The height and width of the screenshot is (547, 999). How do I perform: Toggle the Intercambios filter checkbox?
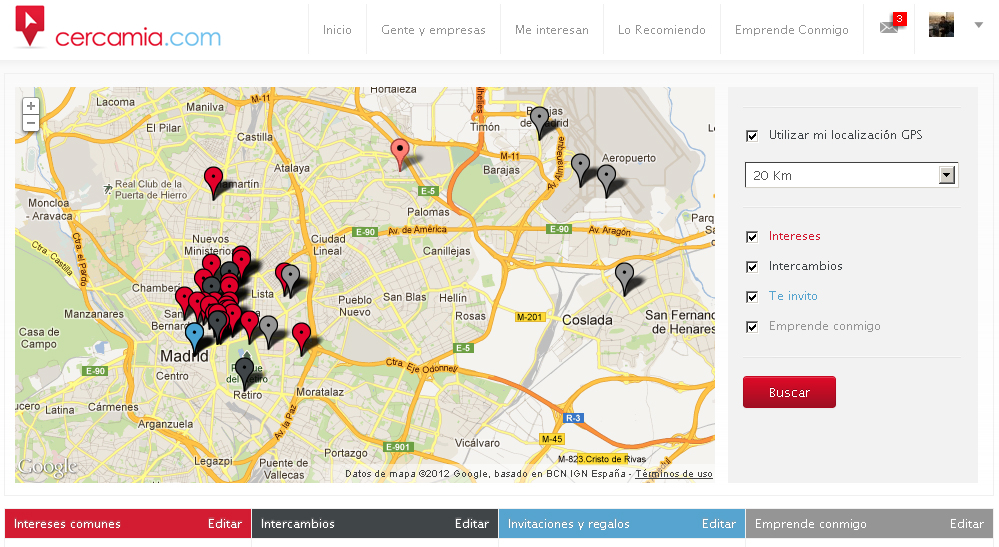(x=752, y=267)
